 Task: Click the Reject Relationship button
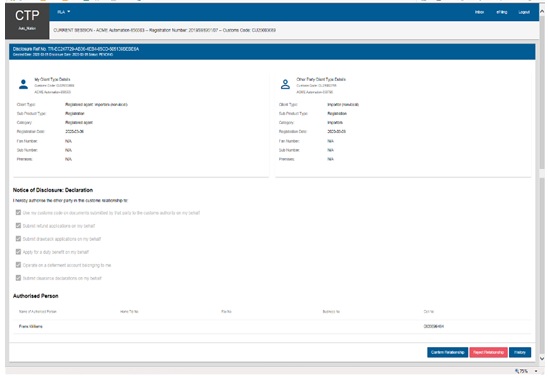488,352
